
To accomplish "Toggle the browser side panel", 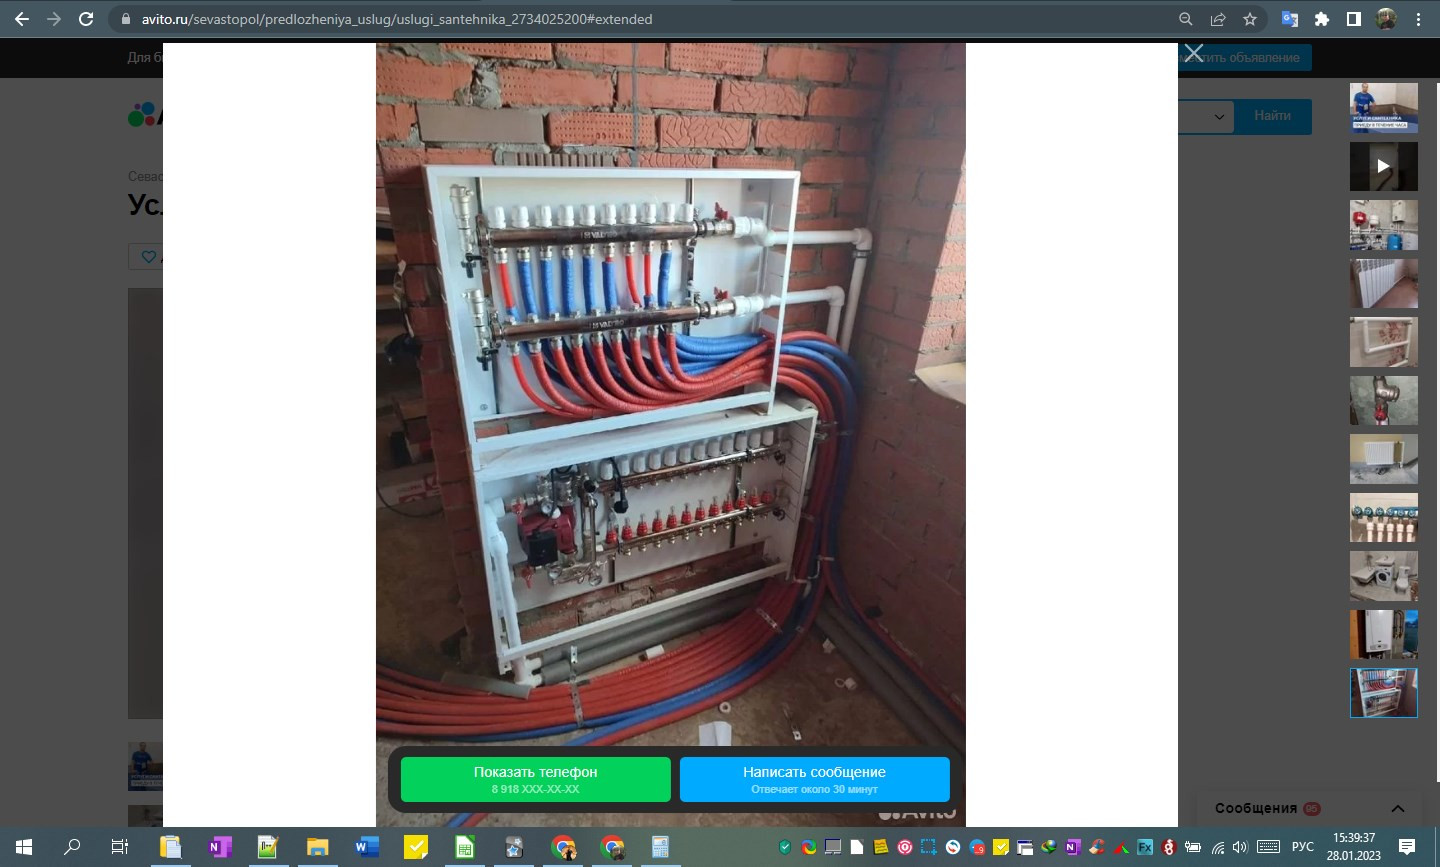I will [x=1354, y=19].
